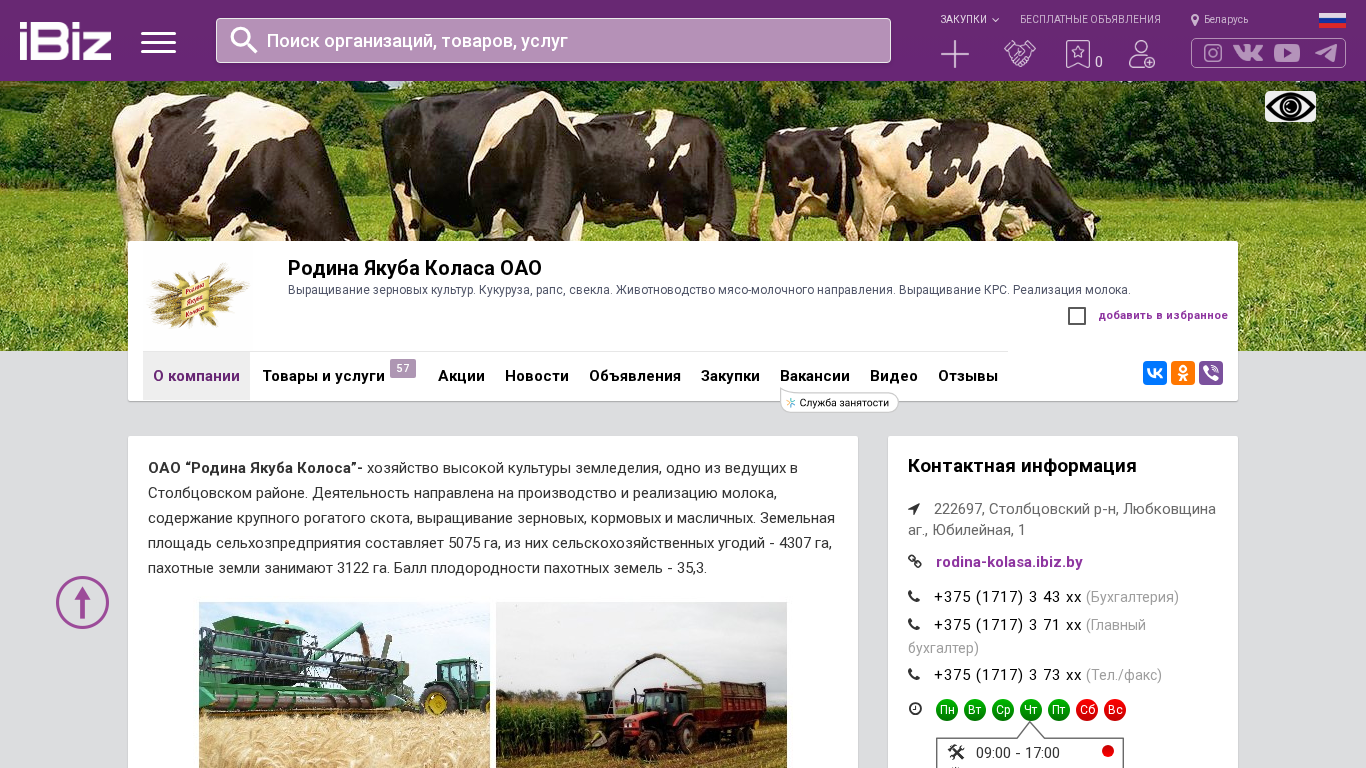Screen dimensions: 1366x768
Task: Open the iBiz home logo
Action: point(65,41)
